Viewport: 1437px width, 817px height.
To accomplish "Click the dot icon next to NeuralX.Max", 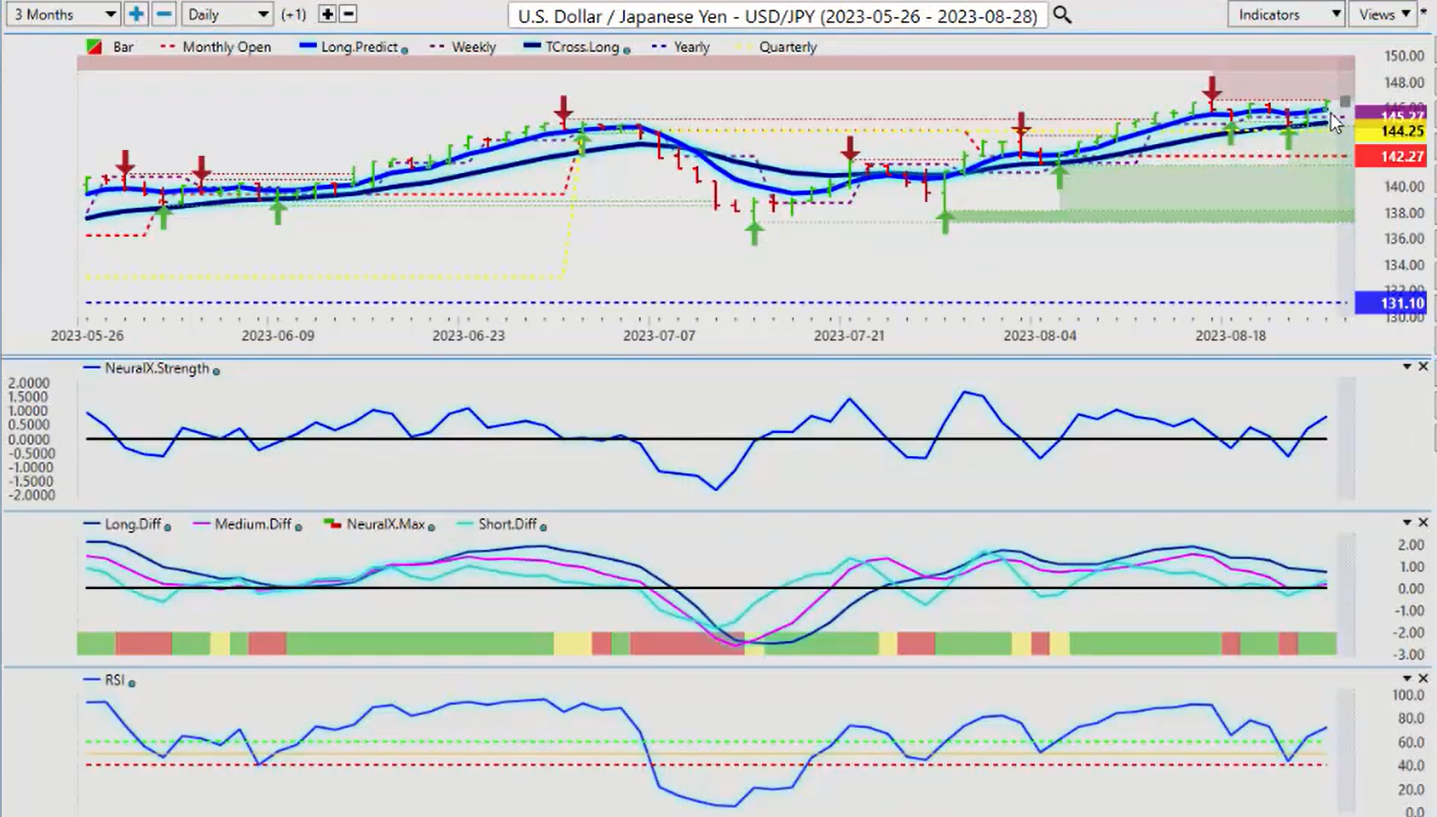I will [431, 526].
